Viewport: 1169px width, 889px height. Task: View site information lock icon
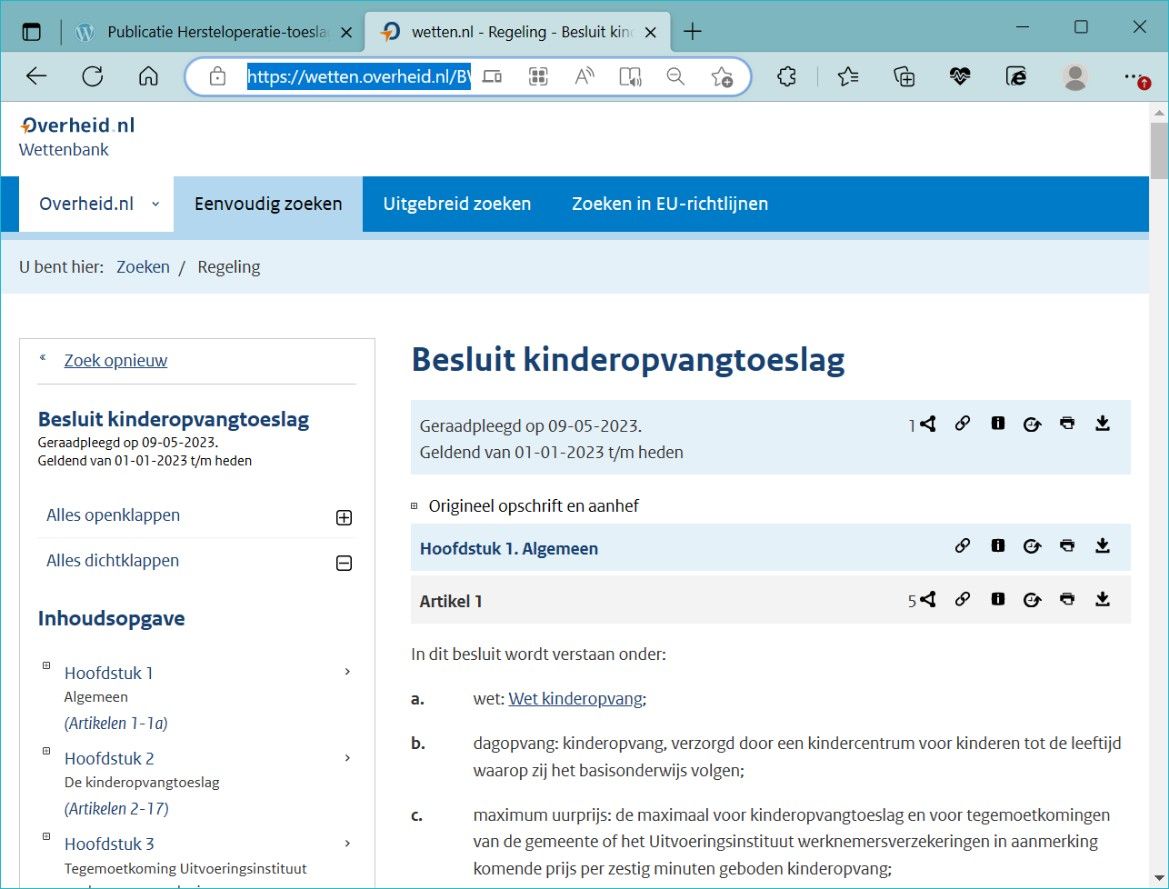(217, 76)
